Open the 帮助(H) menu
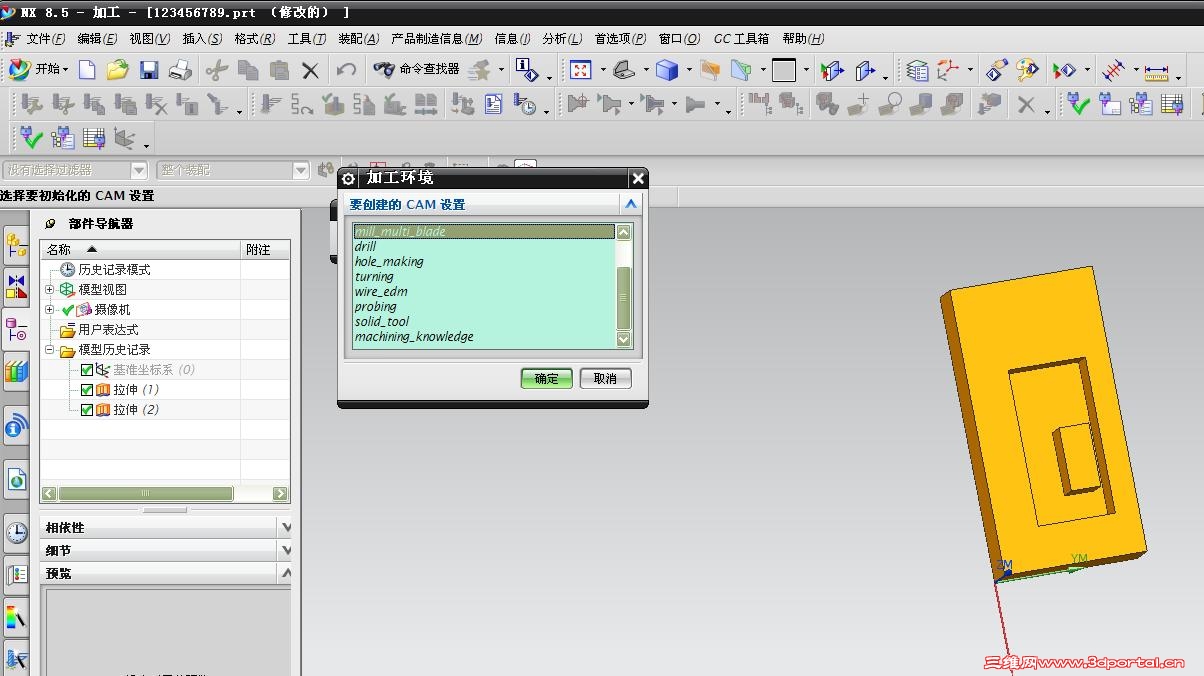Screen dimensions: 1204x676 (803, 39)
